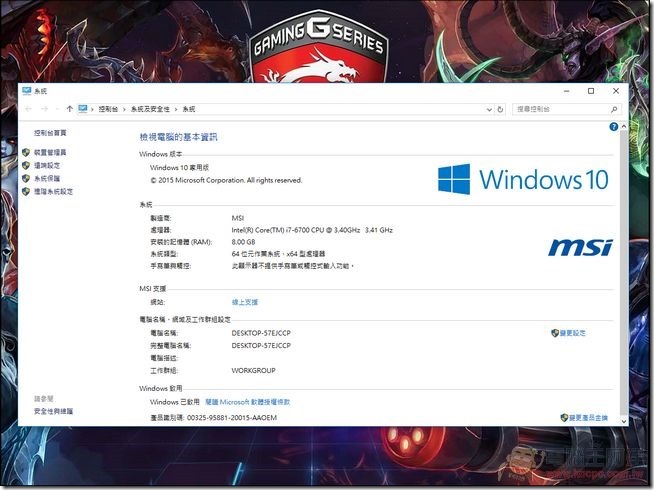Click the scrollbar down arrow
This screenshot has width=654, height=490.
(x=624, y=421)
